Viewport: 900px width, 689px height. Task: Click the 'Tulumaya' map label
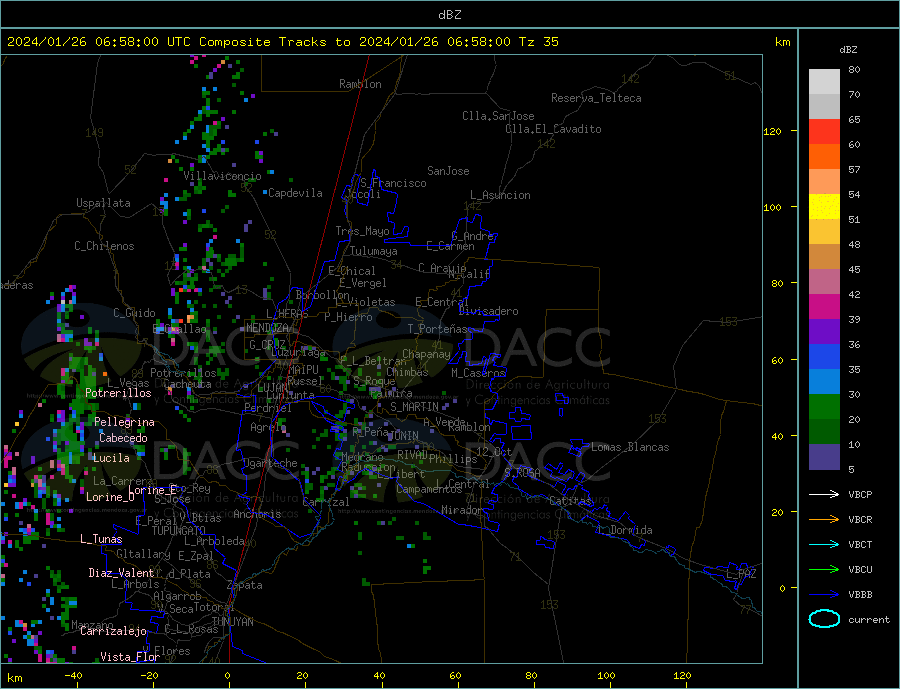point(374,251)
